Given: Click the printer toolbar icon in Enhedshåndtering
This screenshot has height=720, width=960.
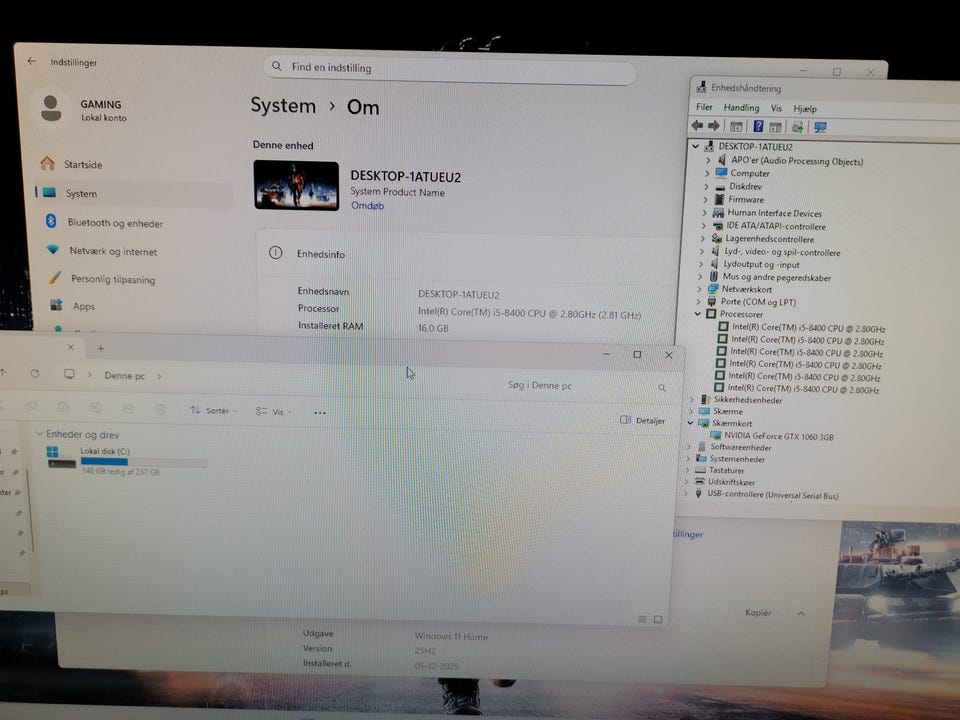Looking at the screenshot, I should (797, 127).
